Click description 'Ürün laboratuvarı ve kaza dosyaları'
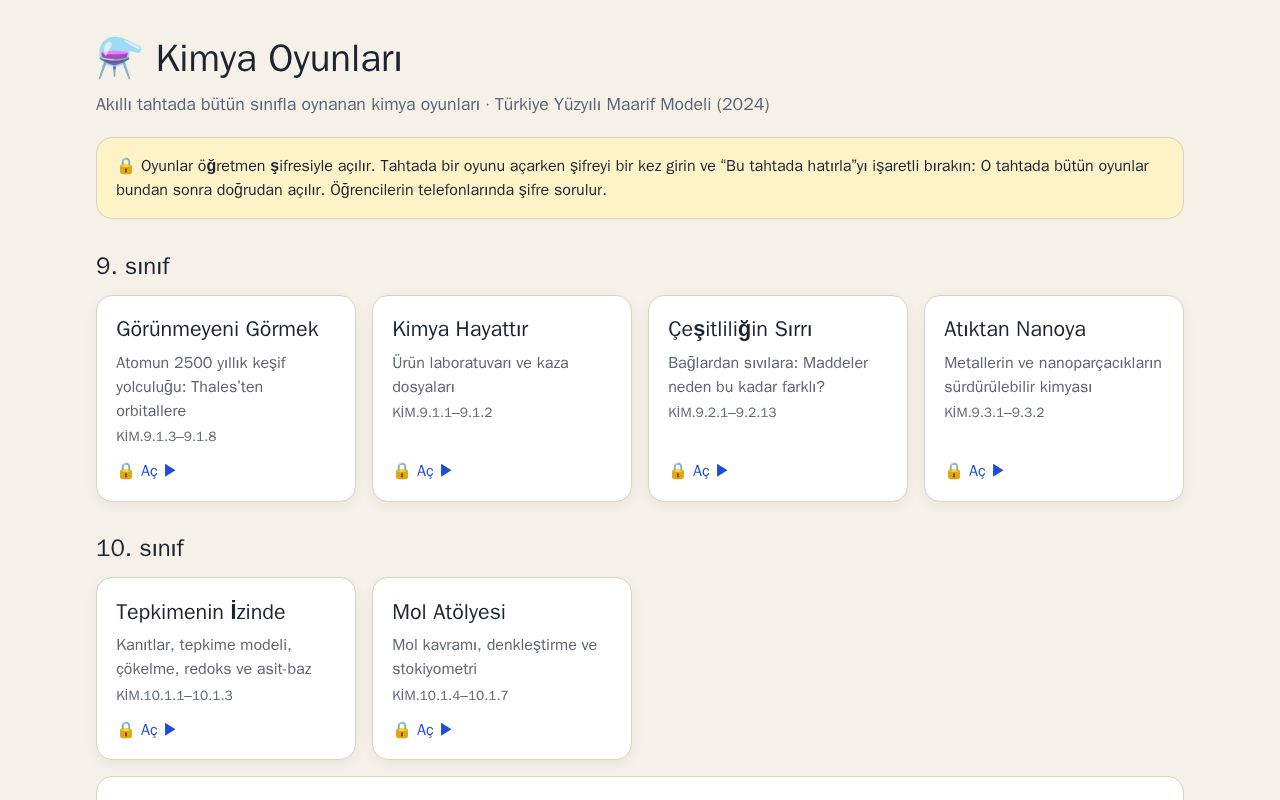The height and width of the screenshot is (800, 1280). (x=480, y=375)
